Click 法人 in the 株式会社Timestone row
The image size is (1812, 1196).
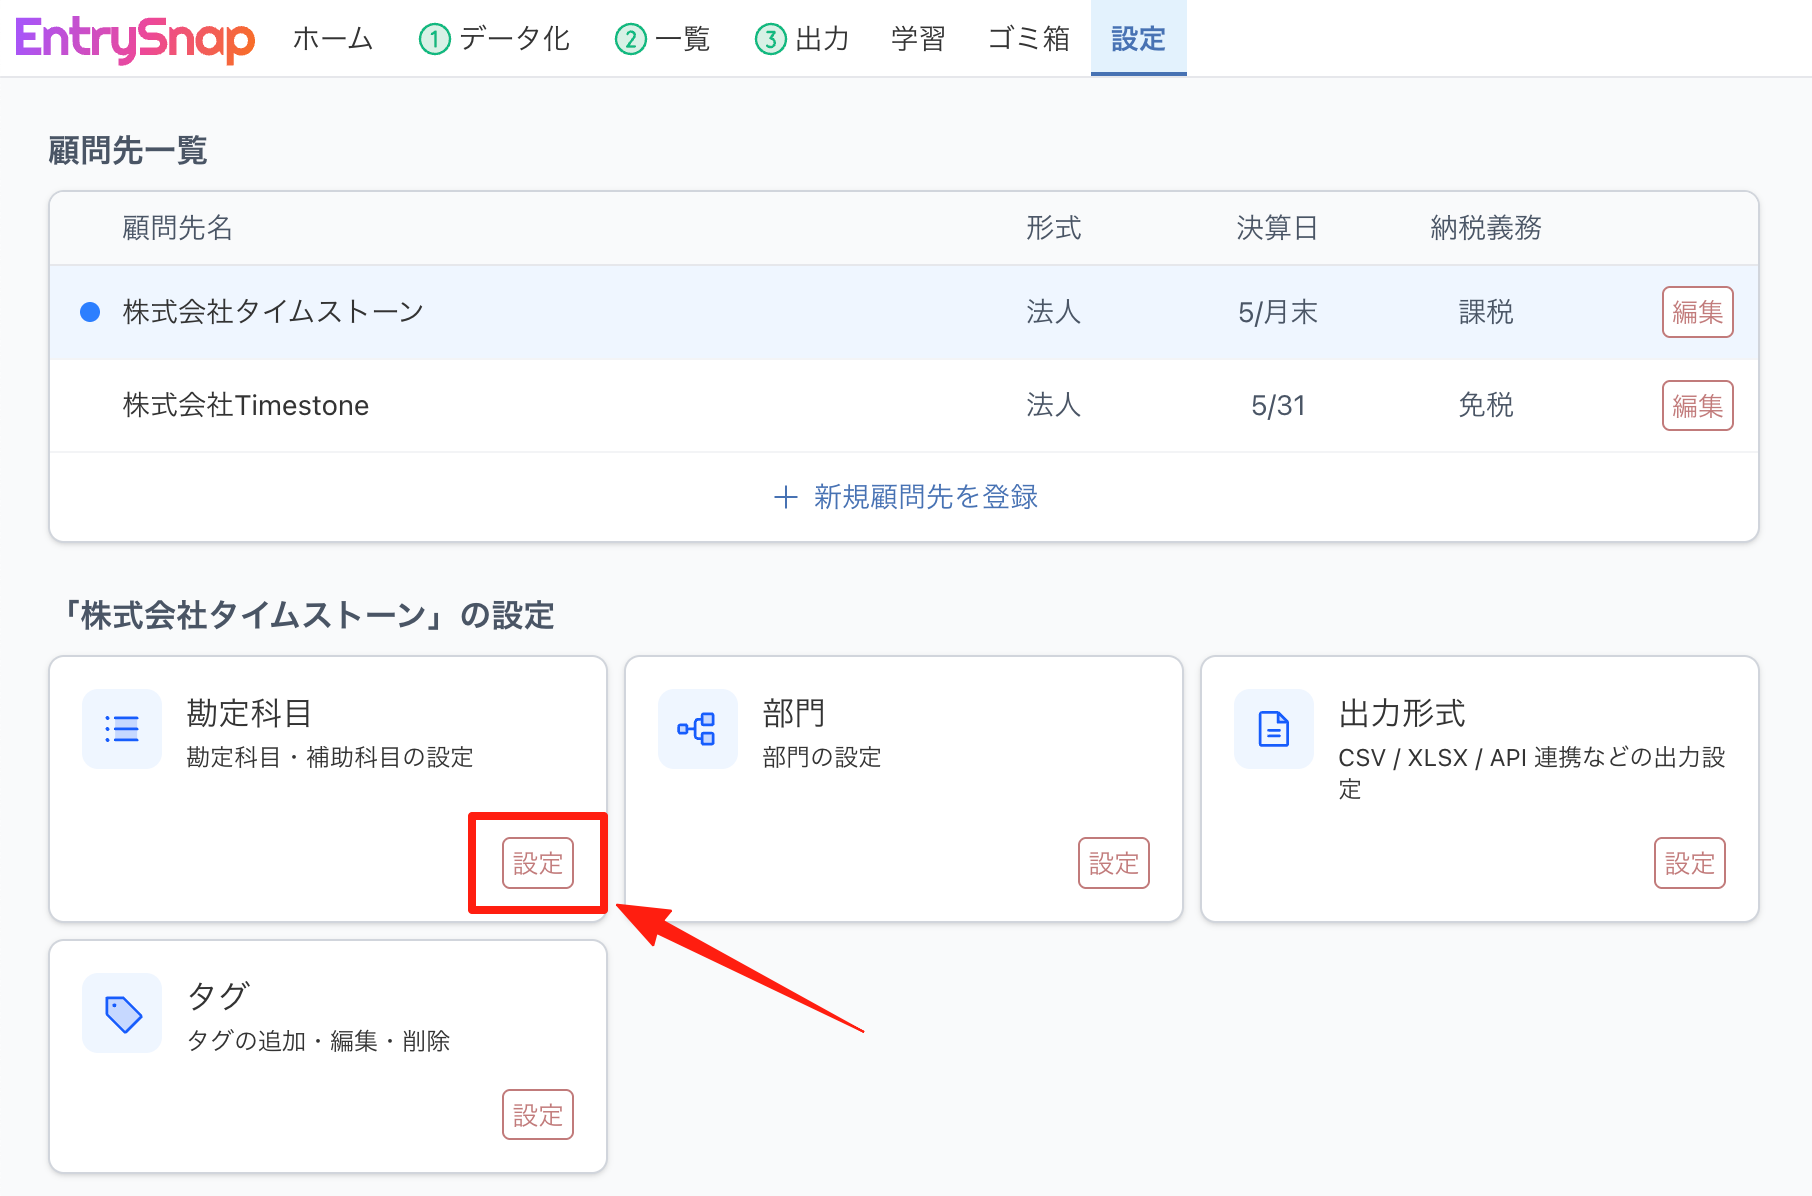pyautogui.click(x=1054, y=406)
